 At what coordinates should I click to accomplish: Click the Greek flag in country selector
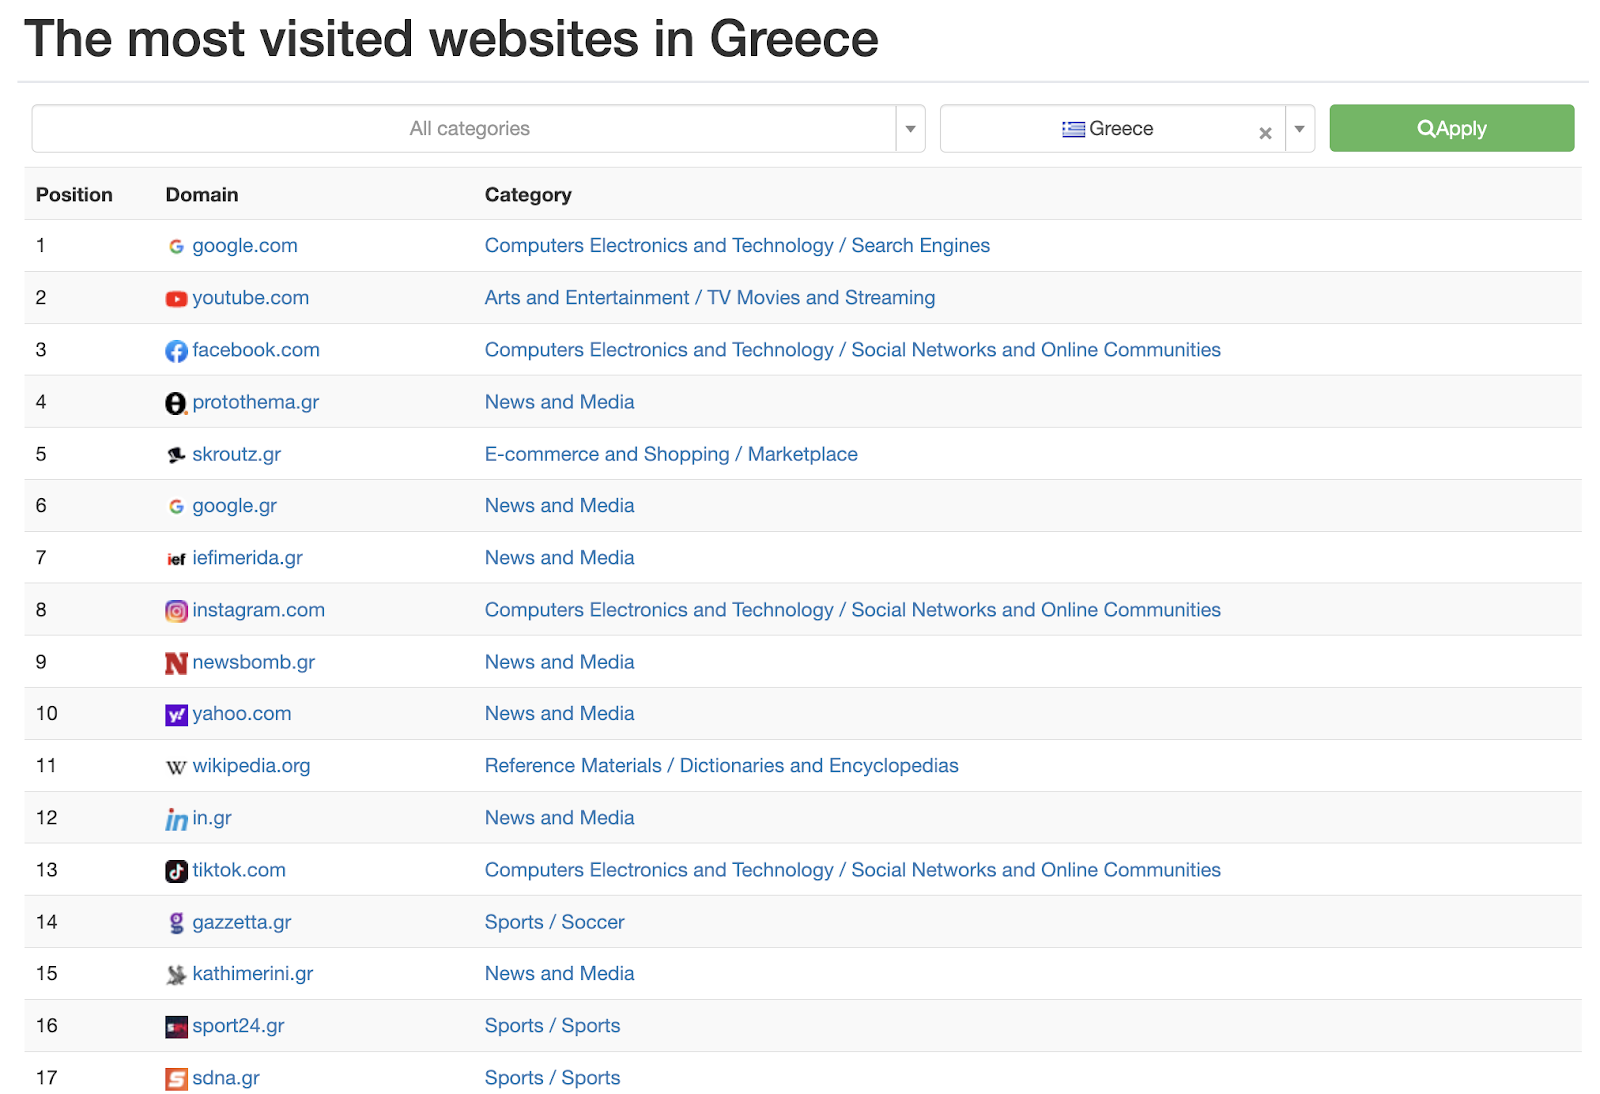pos(1073,129)
